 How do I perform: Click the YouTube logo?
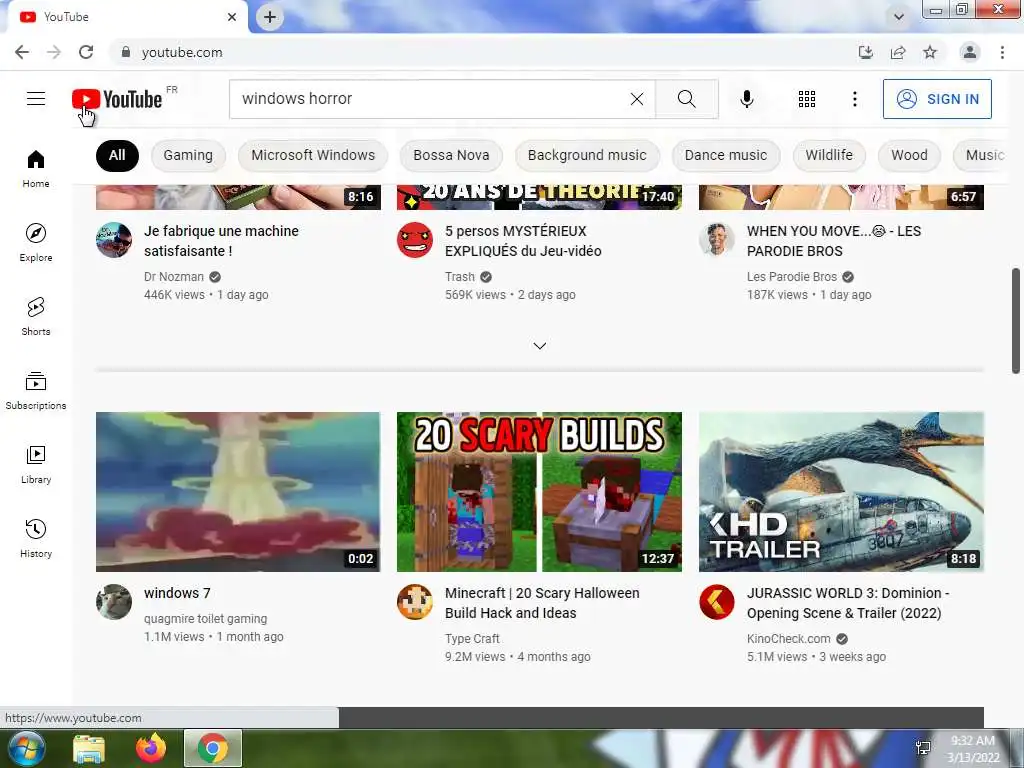pyautogui.click(x=117, y=99)
